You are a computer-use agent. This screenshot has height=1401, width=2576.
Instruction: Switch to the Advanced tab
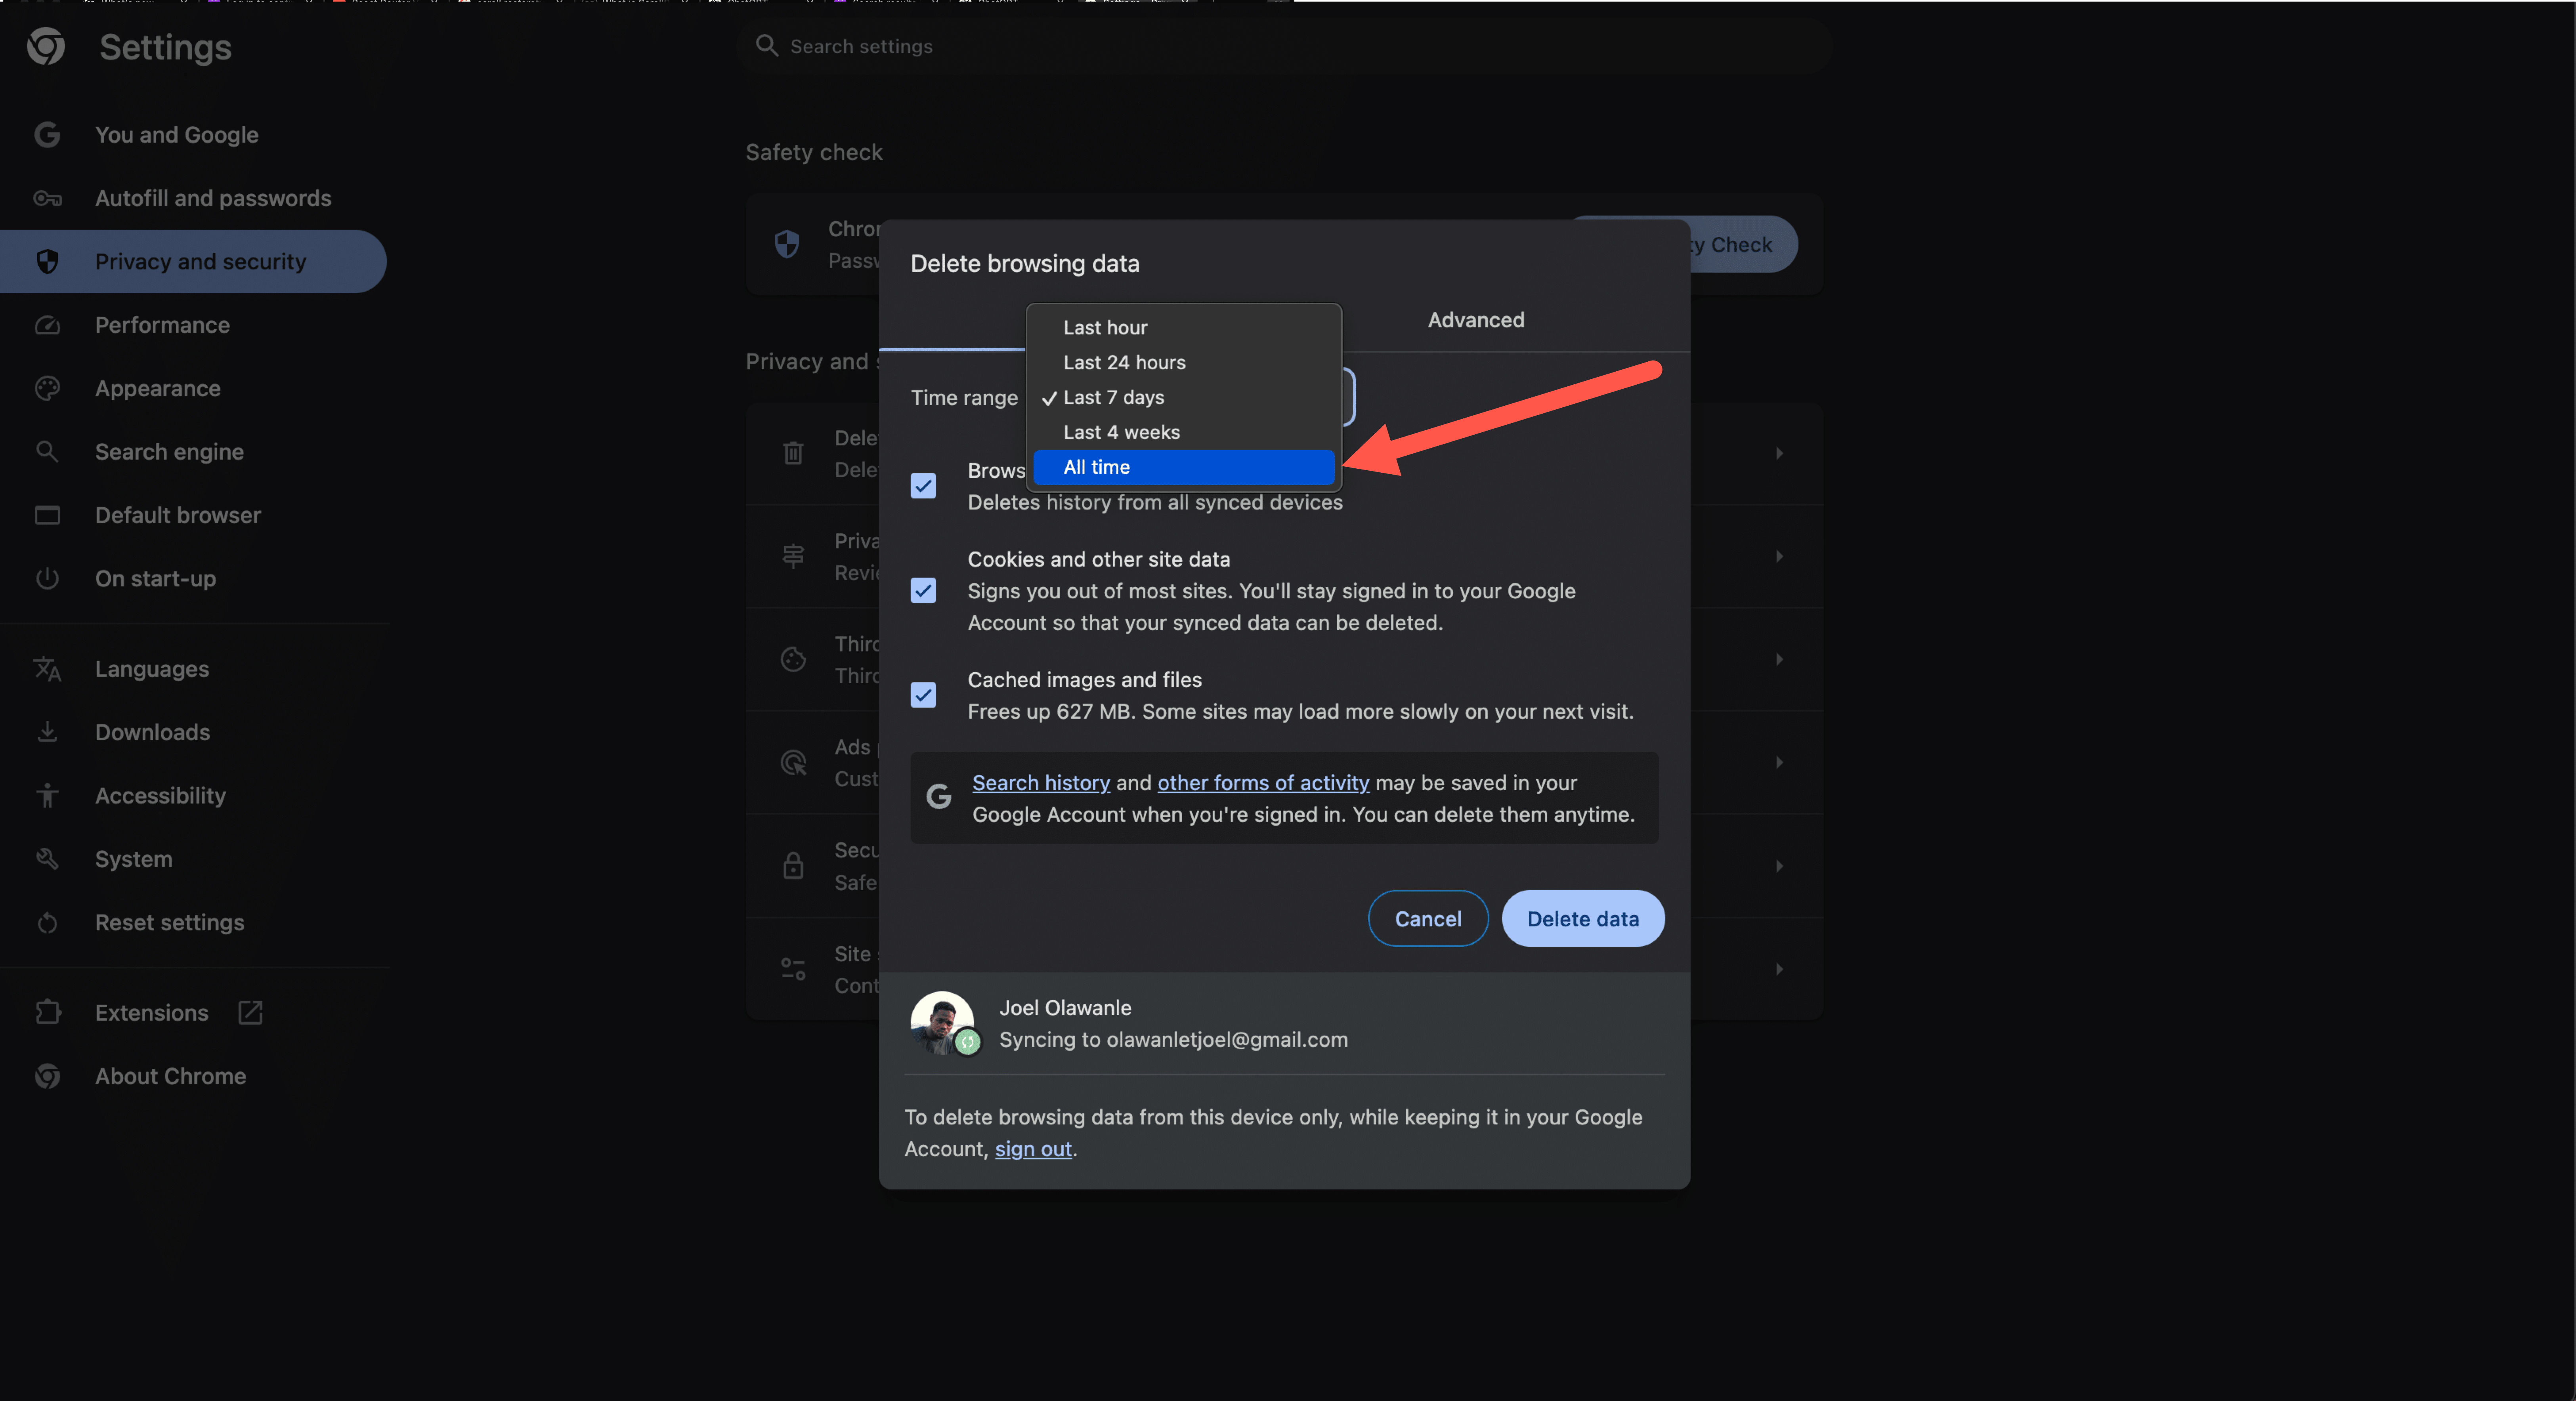[x=1475, y=320]
